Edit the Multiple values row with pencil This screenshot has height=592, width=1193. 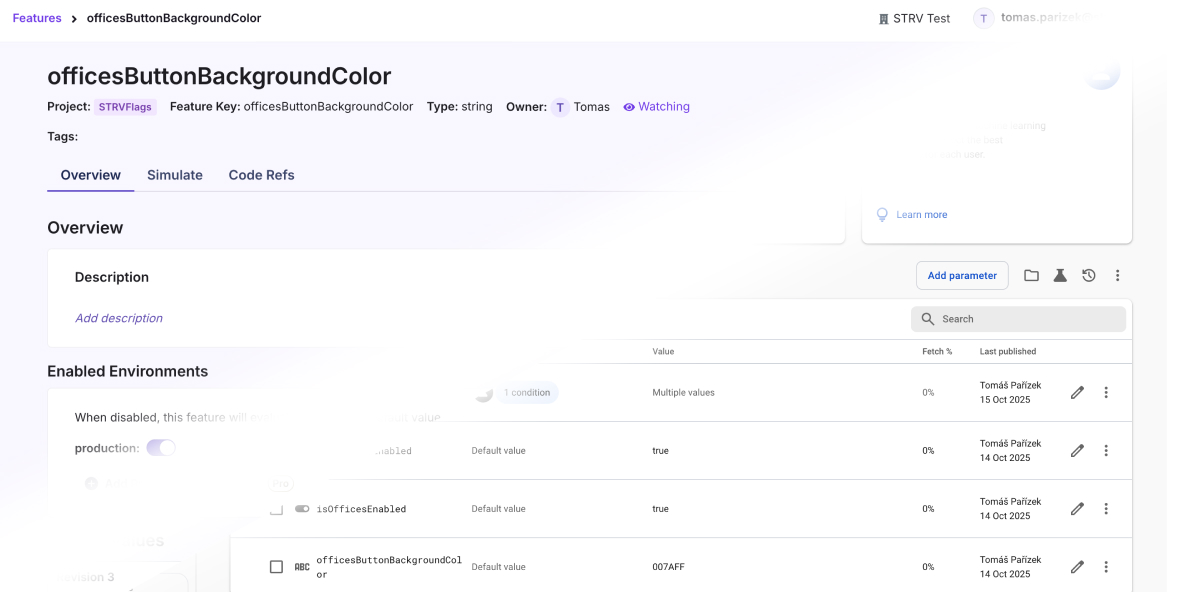[x=1077, y=393]
